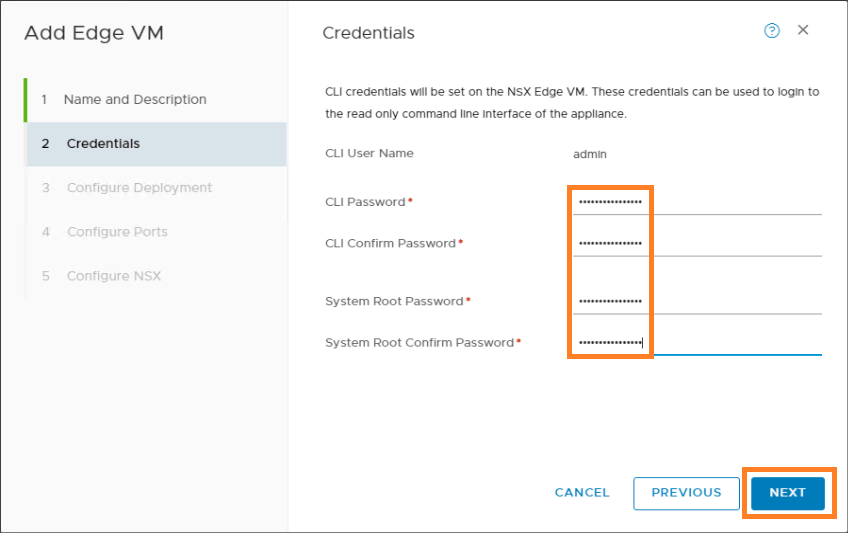
Task: Go to Name and Description step
Action: coord(134,100)
